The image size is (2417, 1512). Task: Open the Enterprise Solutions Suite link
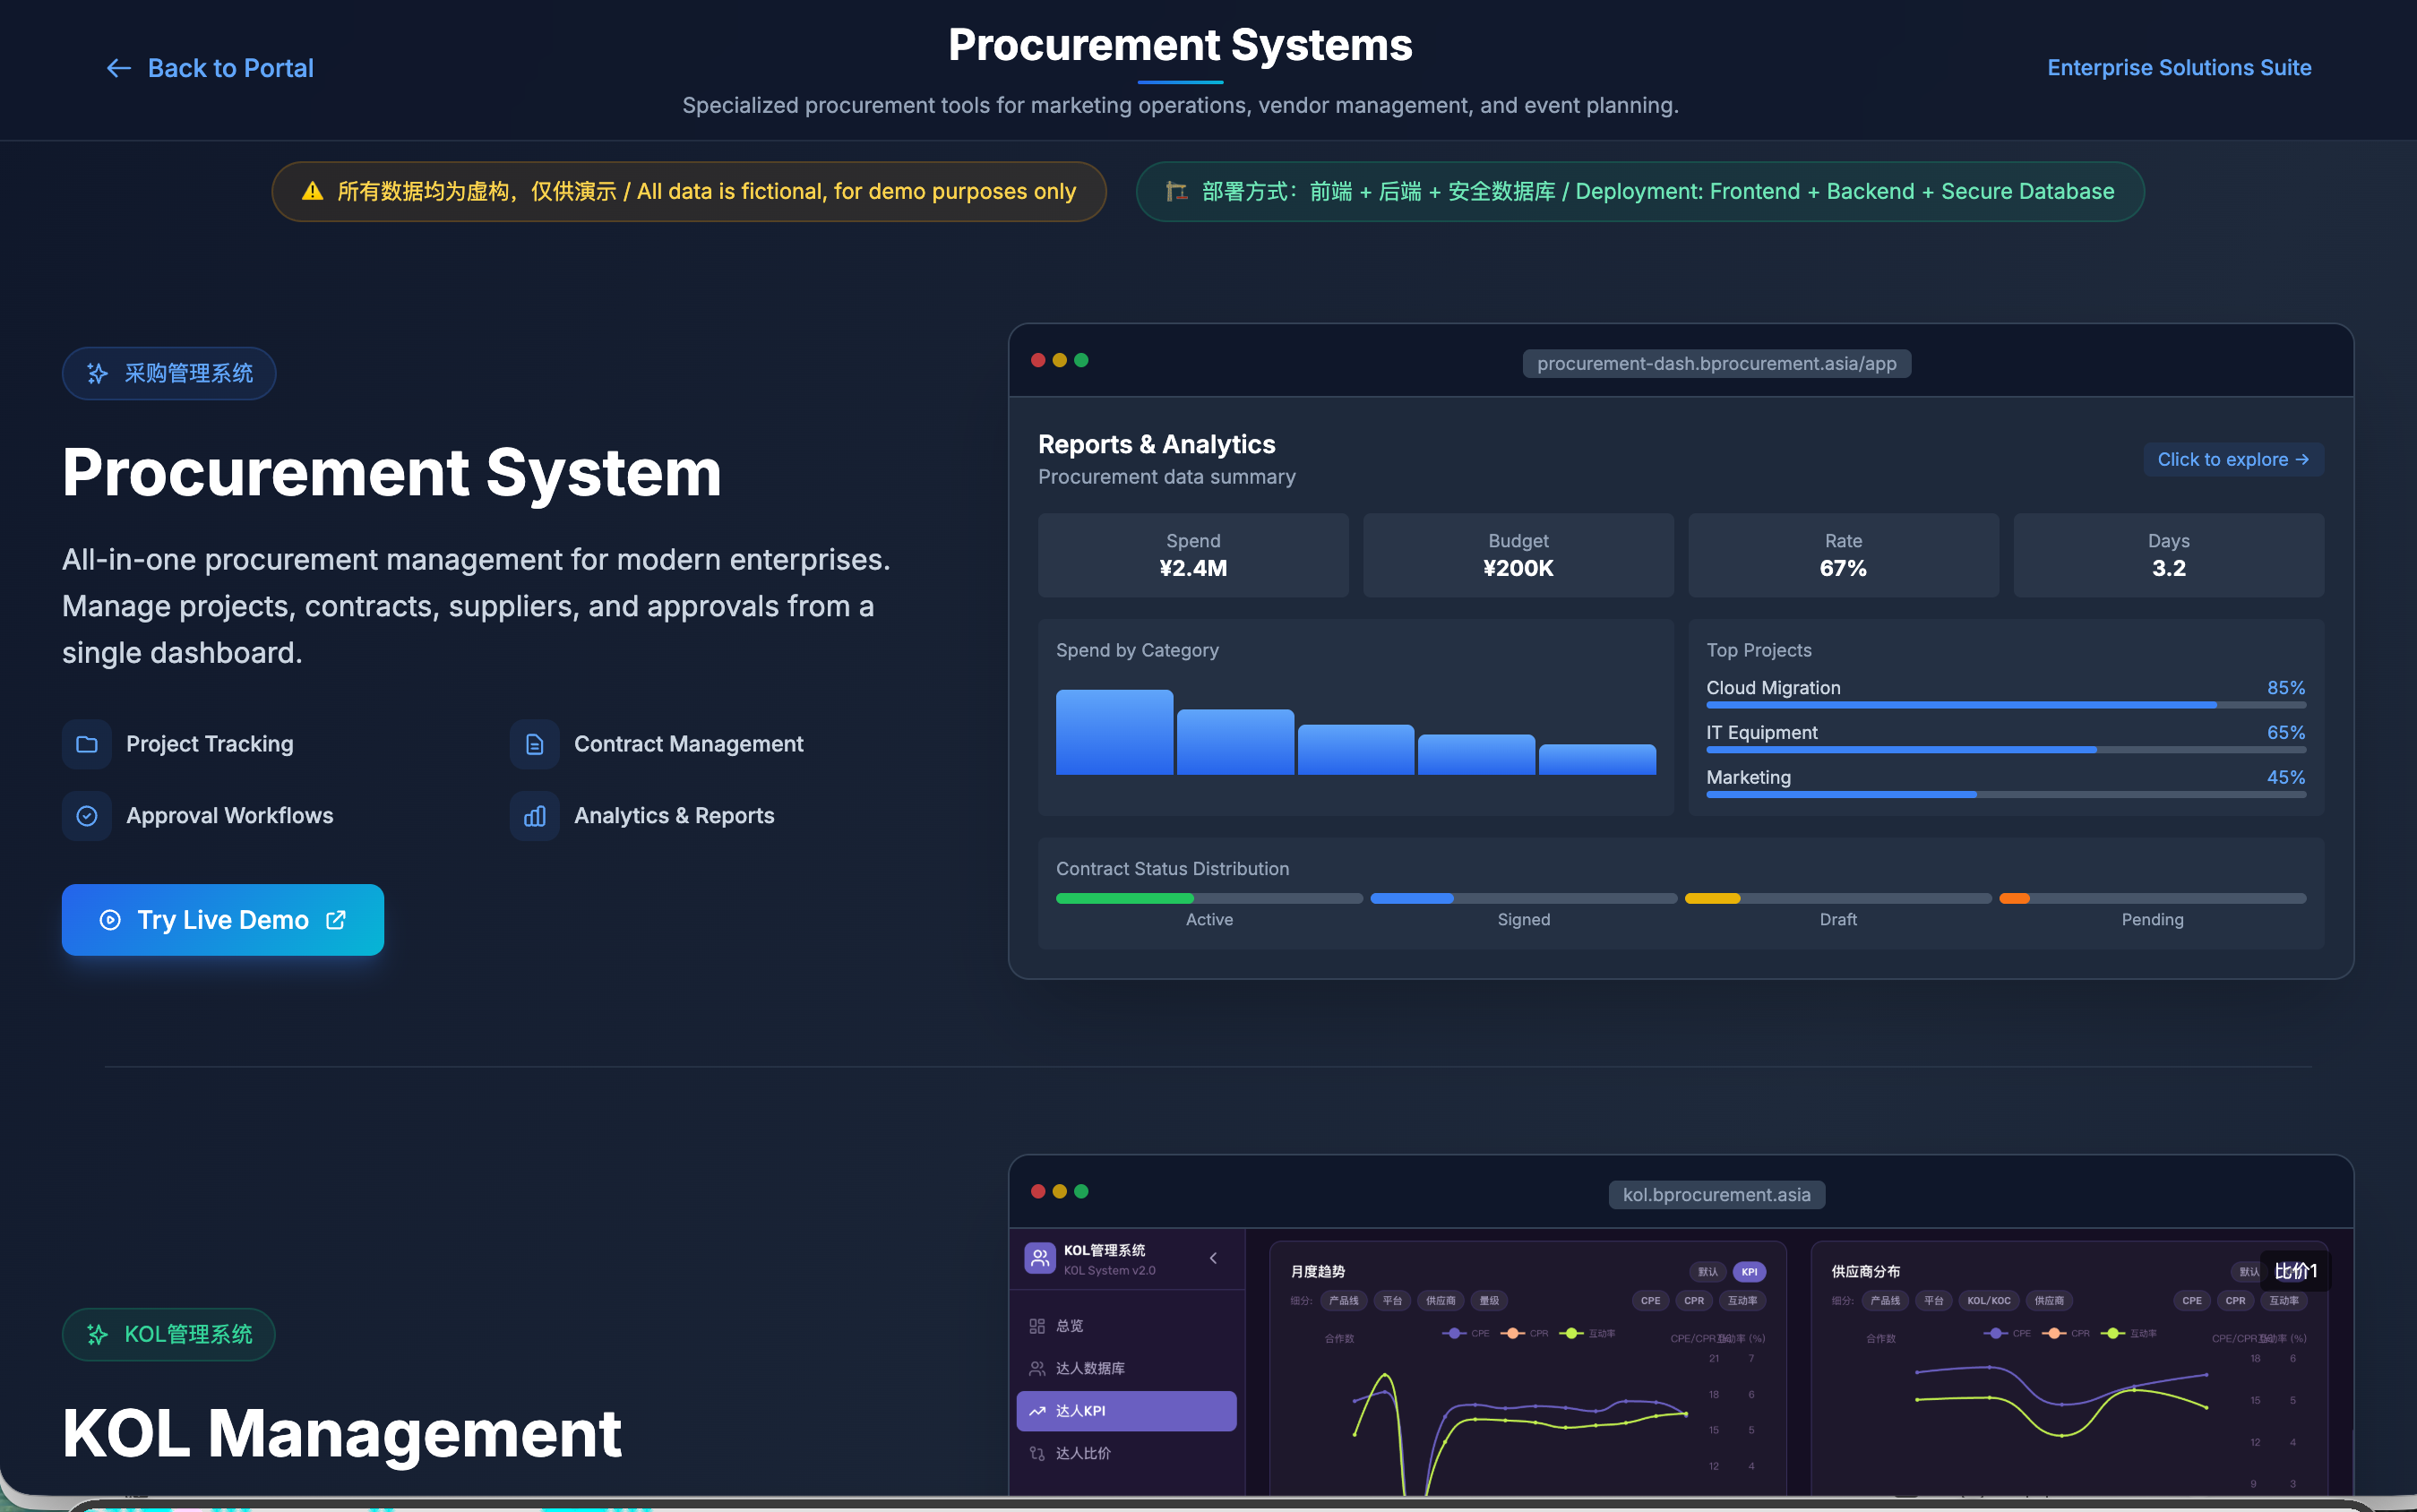(2179, 68)
